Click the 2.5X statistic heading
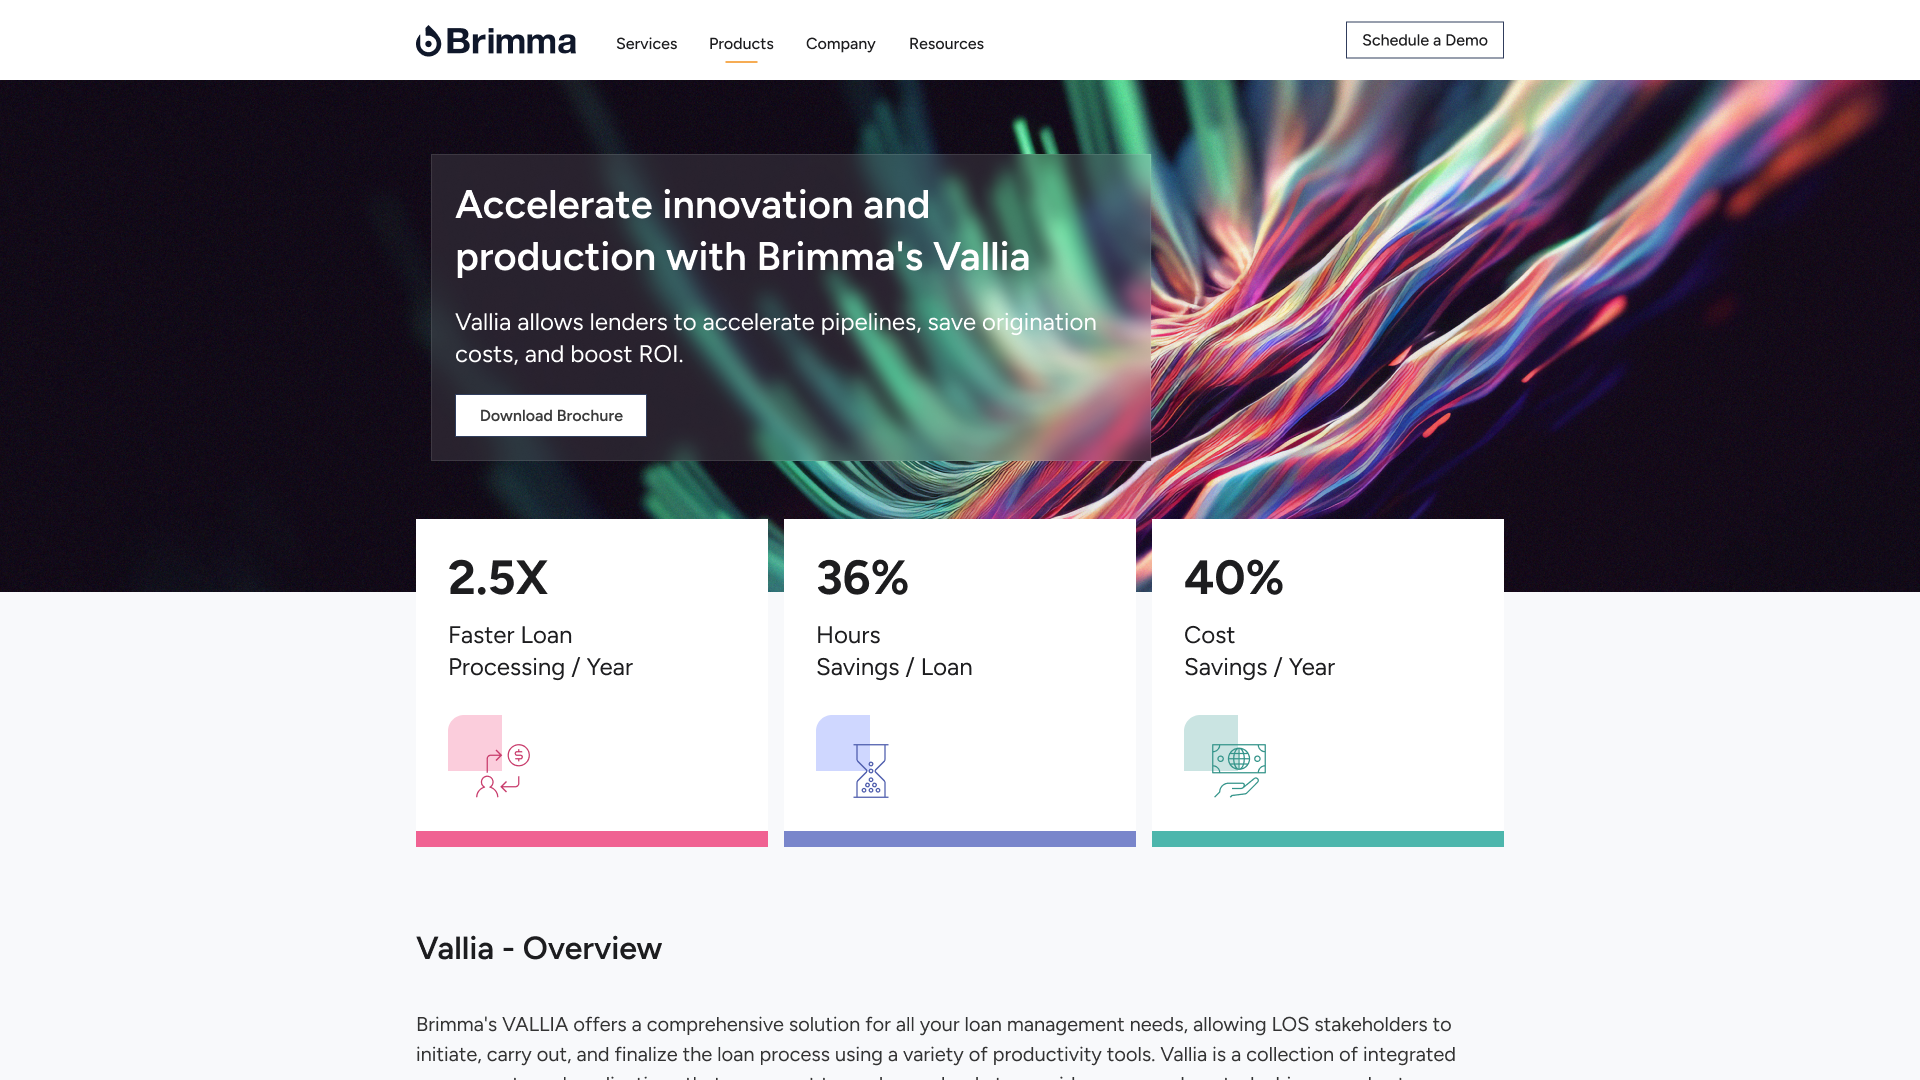The image size is (1920, 1080). point(498,578)
